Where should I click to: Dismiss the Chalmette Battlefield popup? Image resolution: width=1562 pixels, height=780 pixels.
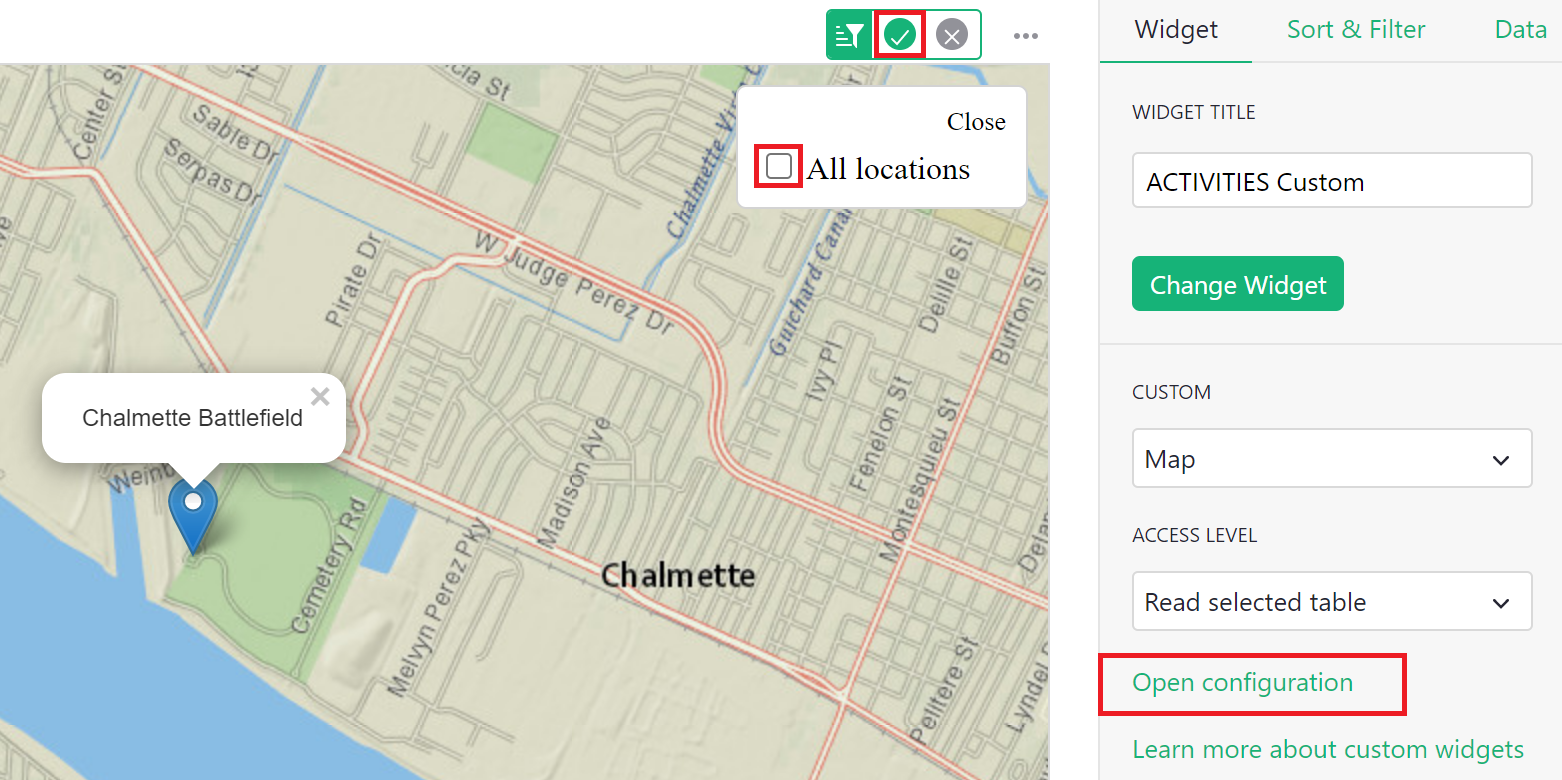319,396
